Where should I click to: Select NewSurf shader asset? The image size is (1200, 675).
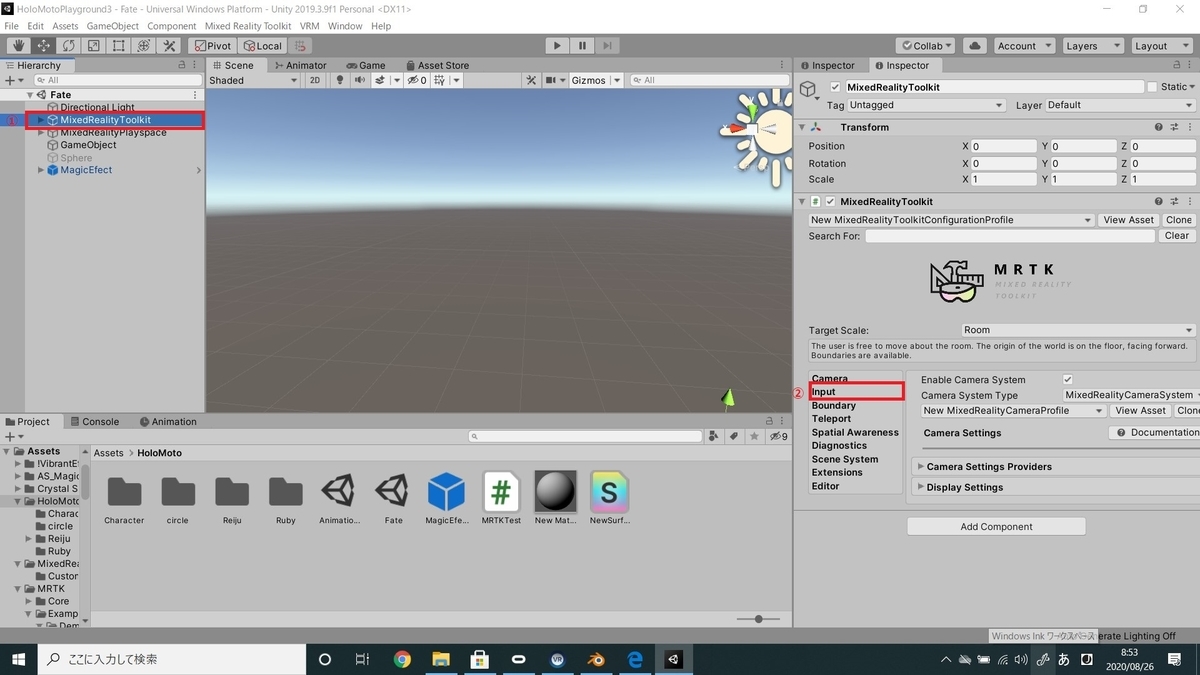609,498
